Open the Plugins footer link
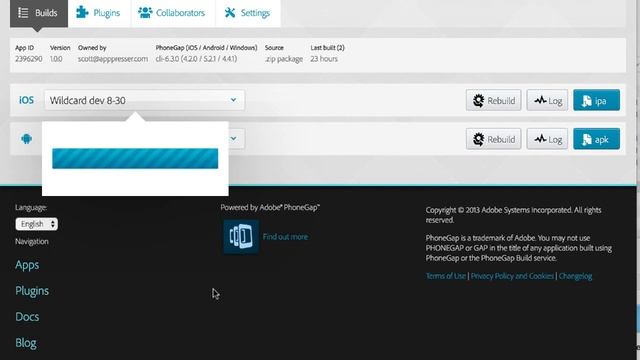This screenshot has width=640, height=360. tap(32, 291)
